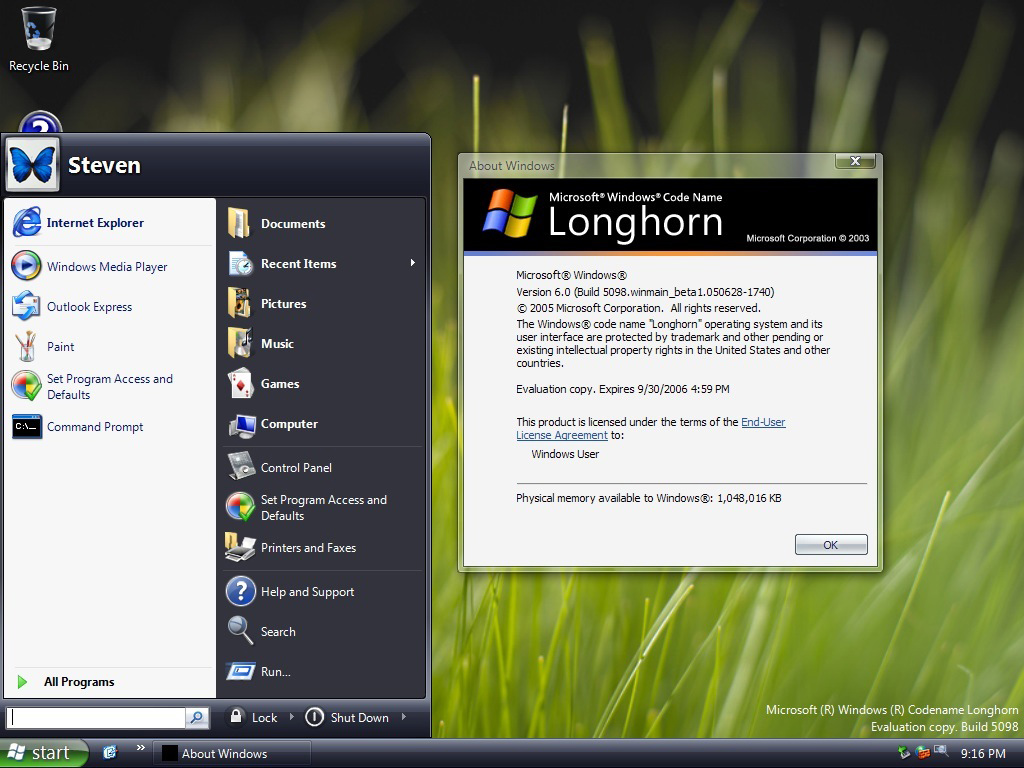
Task: Open Control Panel from the Start menu
Action: 295,468
